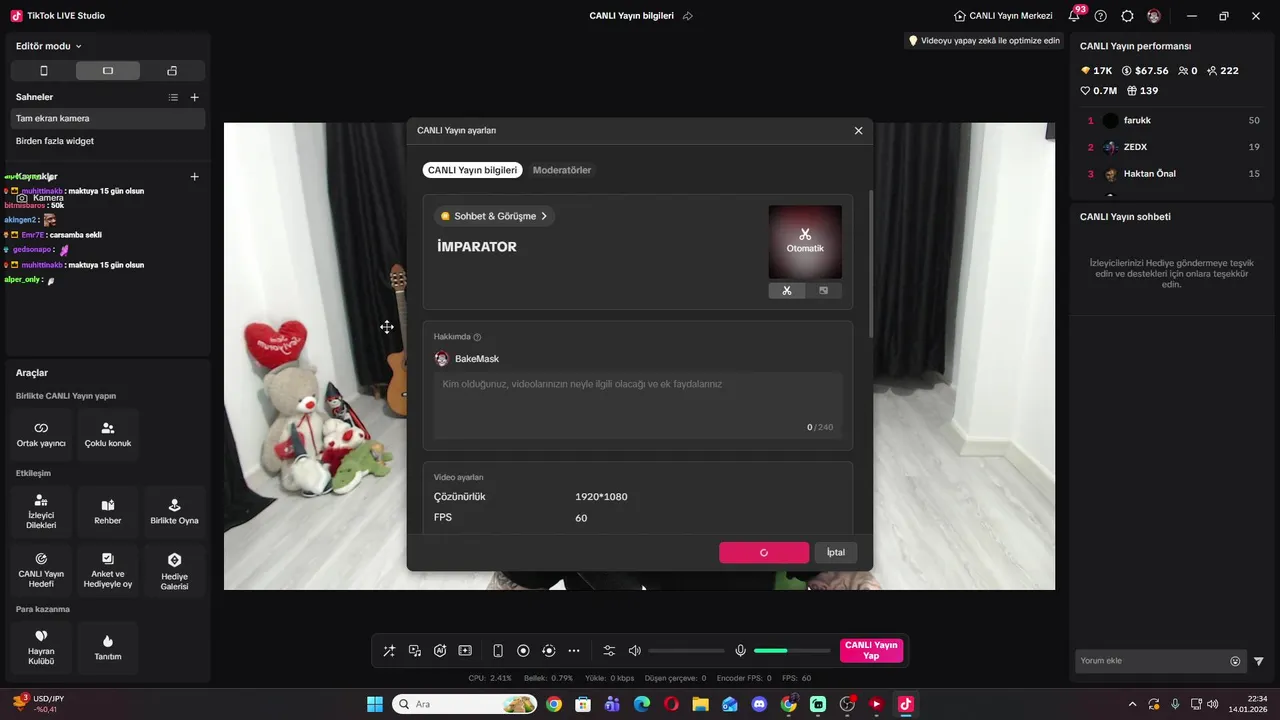Open the chat filter funnel icon
Screen dimensions: 1280x720
[x=1259, y=661]
